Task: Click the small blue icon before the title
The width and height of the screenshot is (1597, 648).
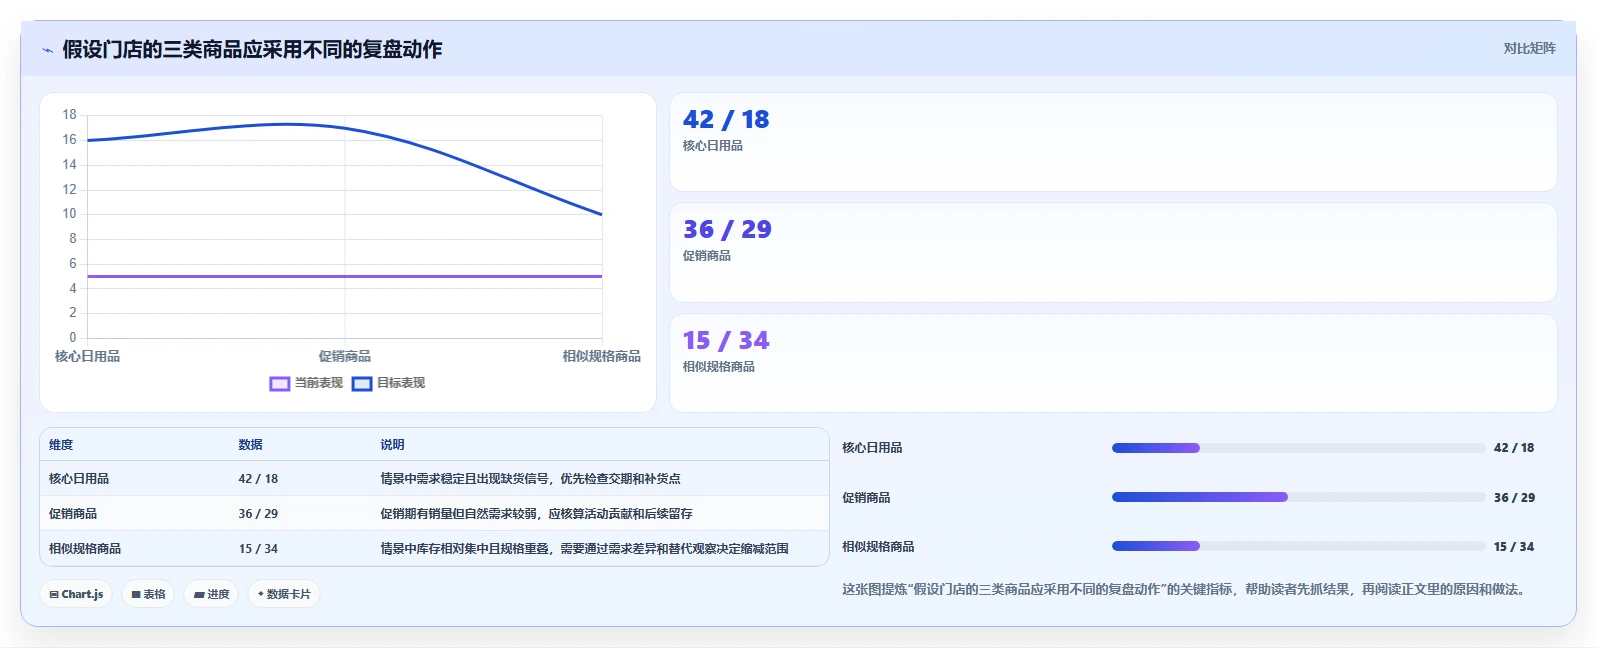Action: (x=47, y=50)
